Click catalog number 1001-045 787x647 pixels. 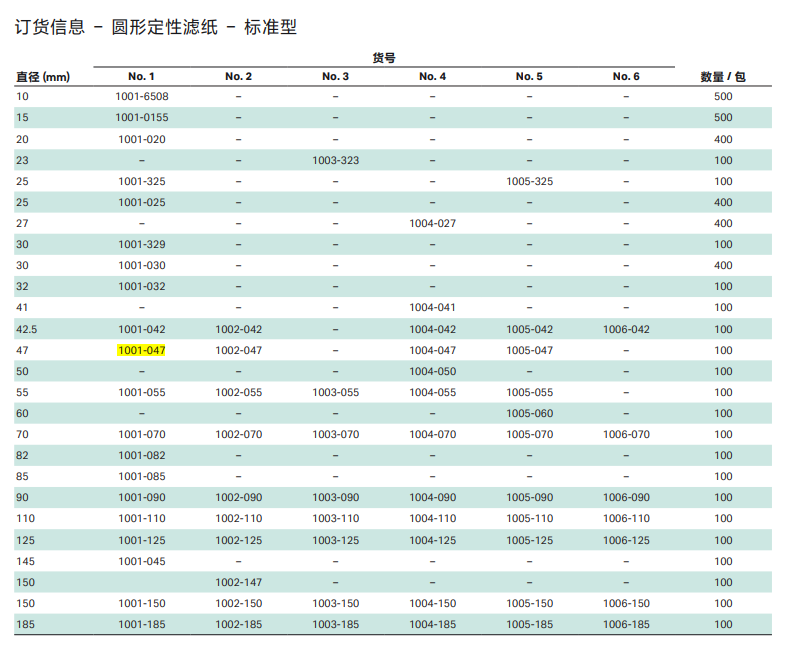[141, 561]
